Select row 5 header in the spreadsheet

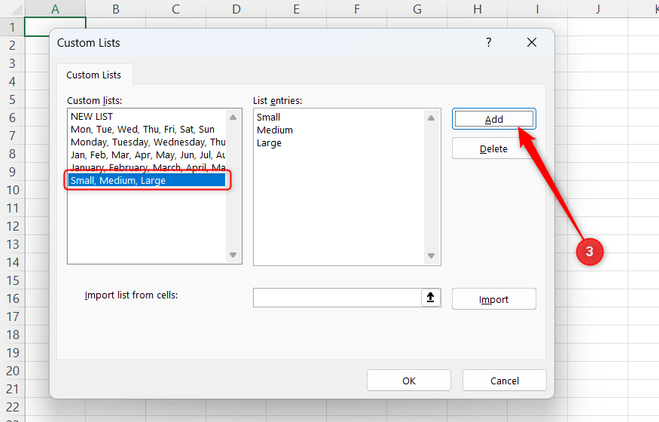12,100
